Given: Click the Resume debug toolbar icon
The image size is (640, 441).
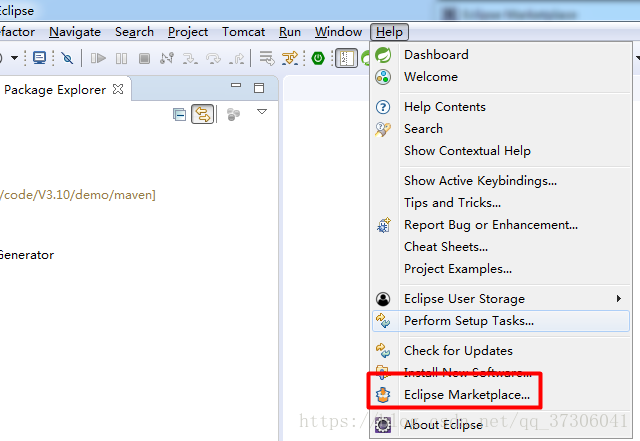Looking at the screenshot, I should click(98, 58).
